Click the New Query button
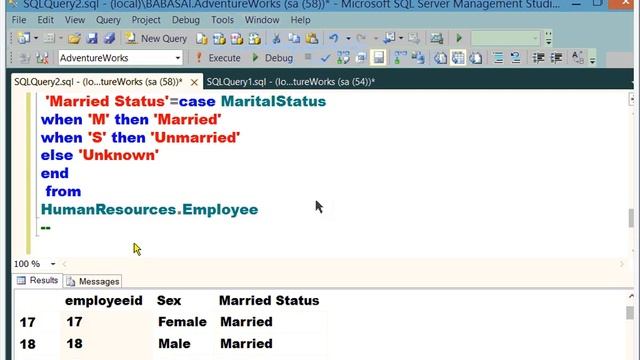The image size is (640, 360). (156, 38)
